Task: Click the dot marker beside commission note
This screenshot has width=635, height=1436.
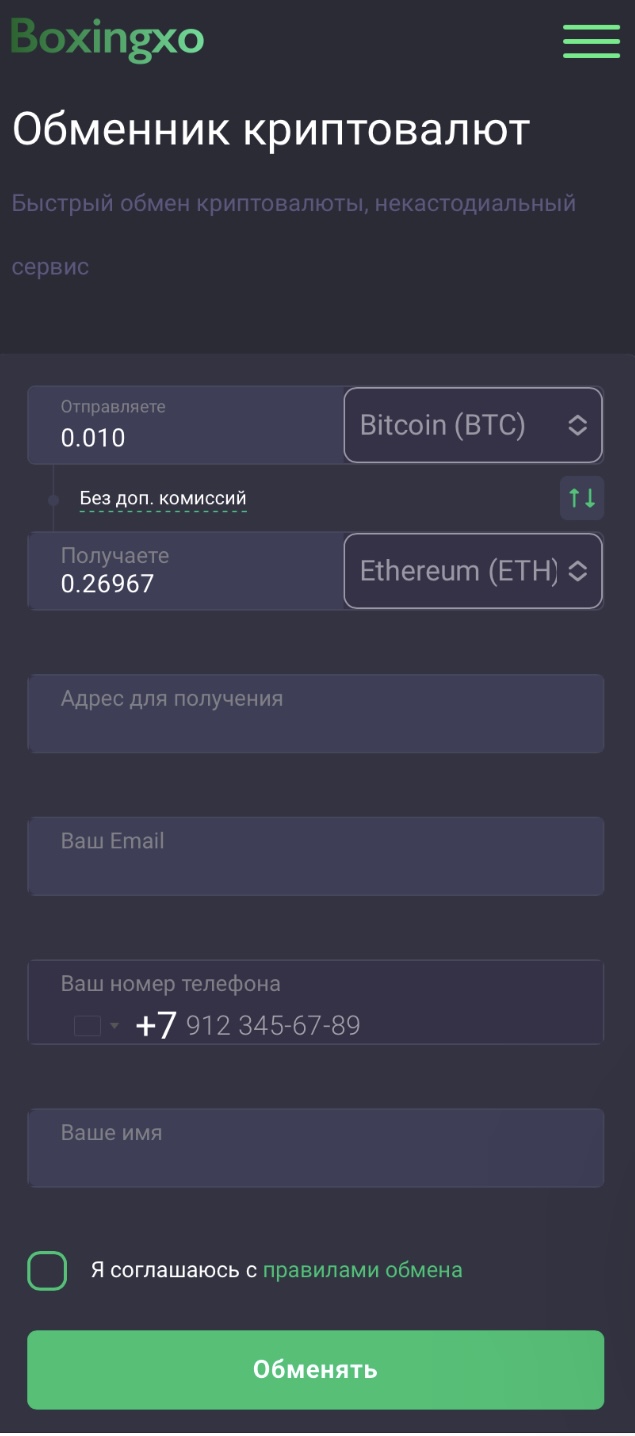Action: click(53, 498)
